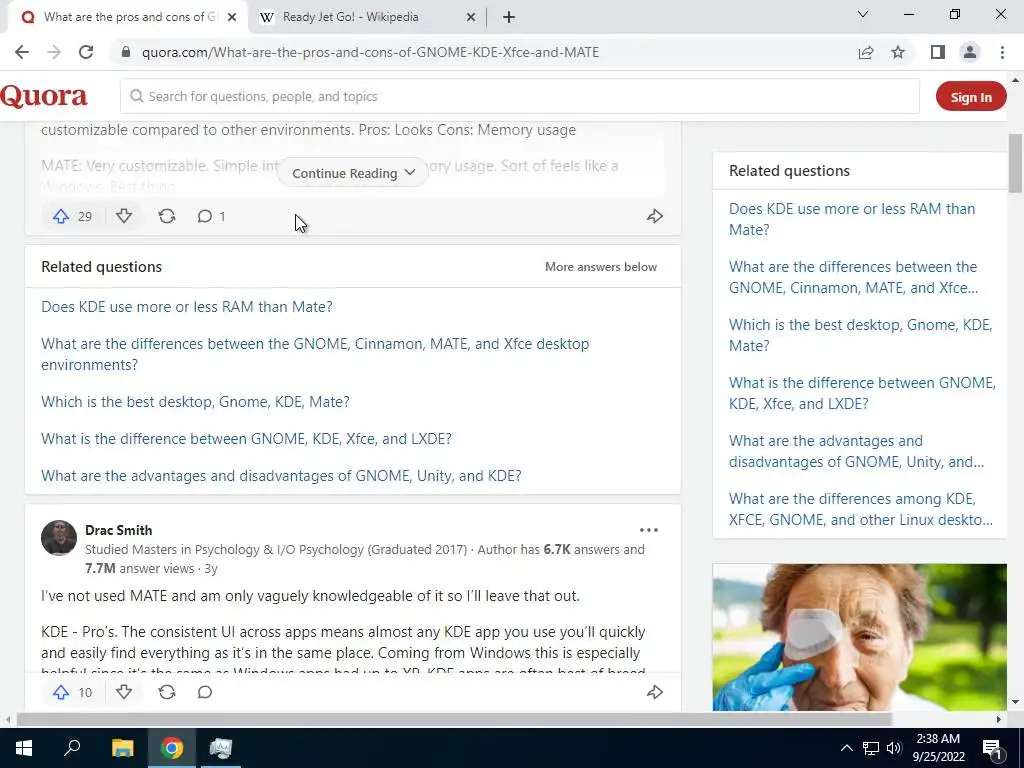This screenshot has height=768, width=1024.
Task: Open main-column 'Which is the best desktop' link
Action: coord(195,402)
